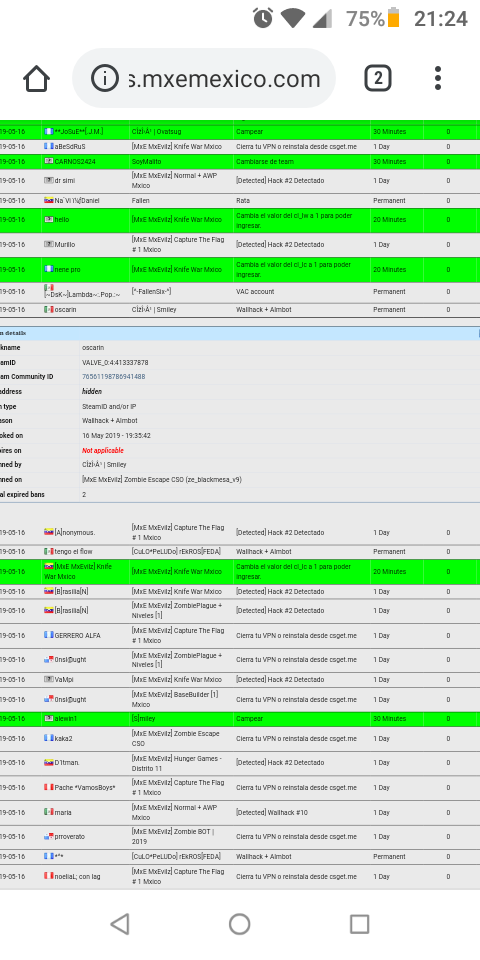Click '30 Minutes' length in CARNOS2424 row
This screenshot has width=480, height=960.
[x=389, y=162]
